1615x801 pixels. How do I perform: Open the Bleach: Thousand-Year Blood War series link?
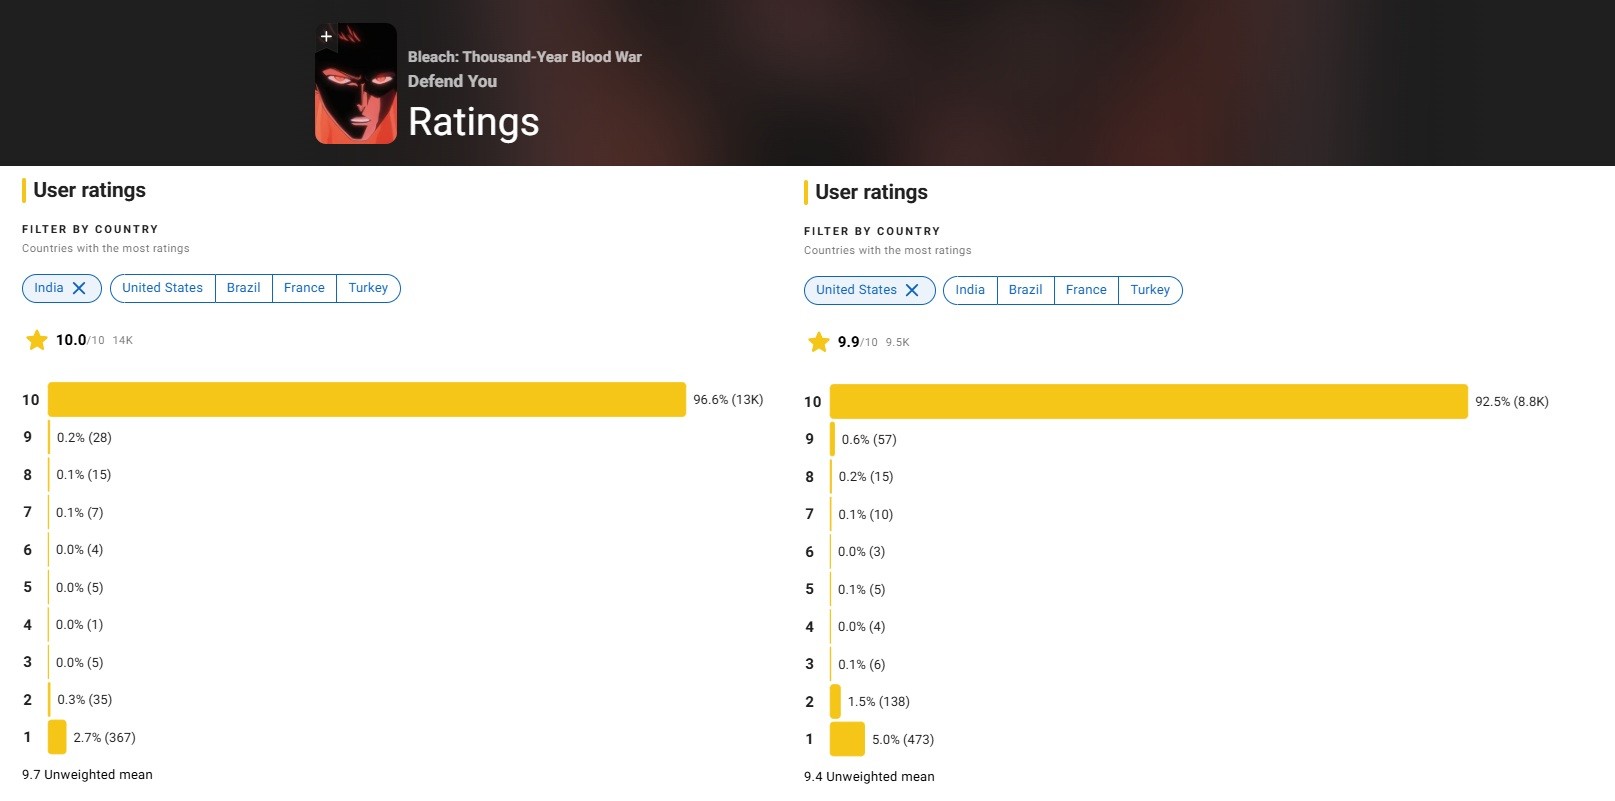525,57
